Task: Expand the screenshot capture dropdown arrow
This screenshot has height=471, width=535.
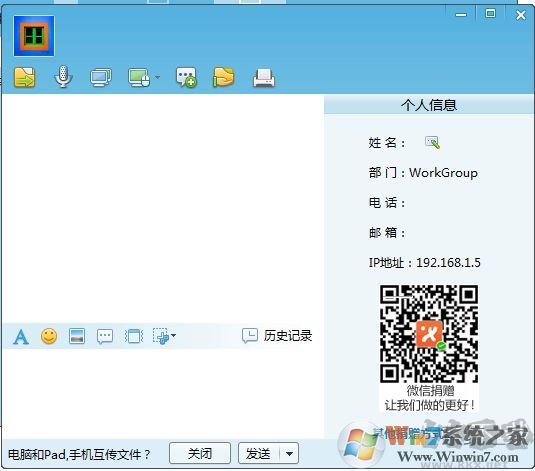Action: point(173,336)
